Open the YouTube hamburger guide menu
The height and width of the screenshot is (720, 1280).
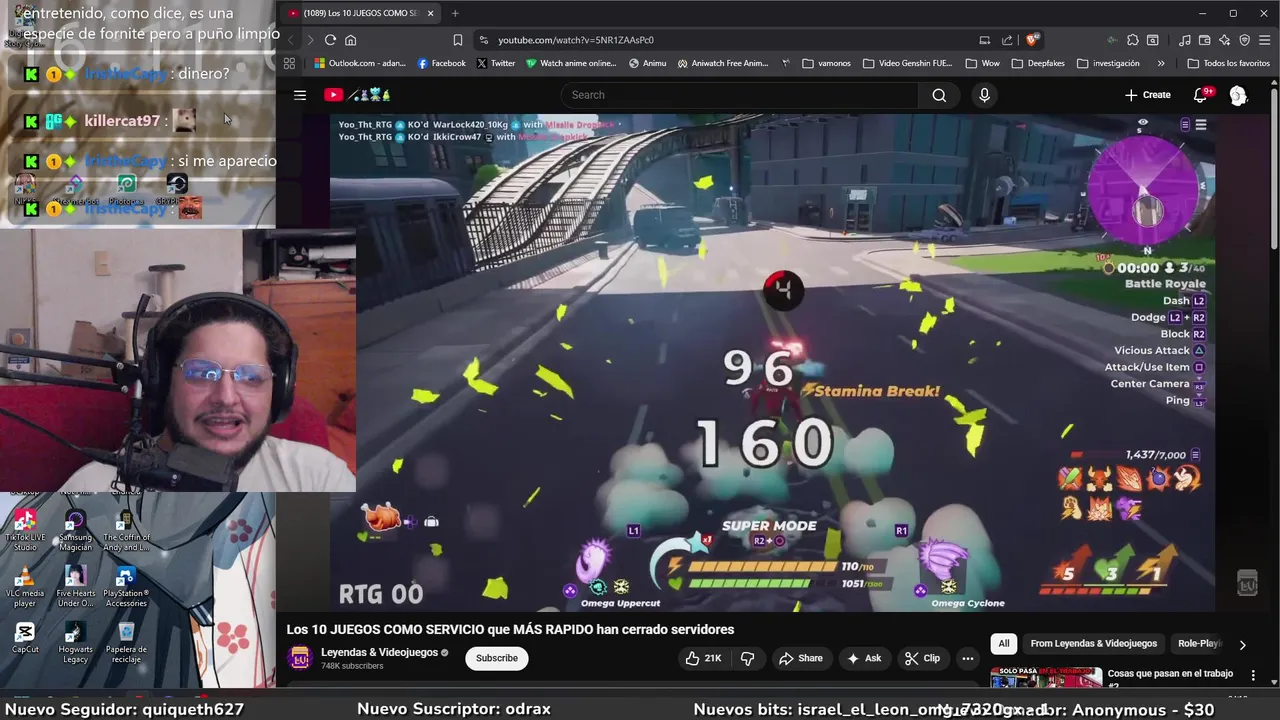[x=300, y=95]
